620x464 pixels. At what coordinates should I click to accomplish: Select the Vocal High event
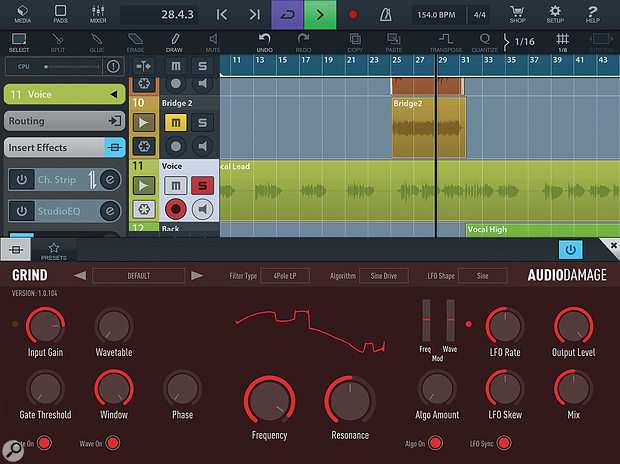(x=542, y=230)
